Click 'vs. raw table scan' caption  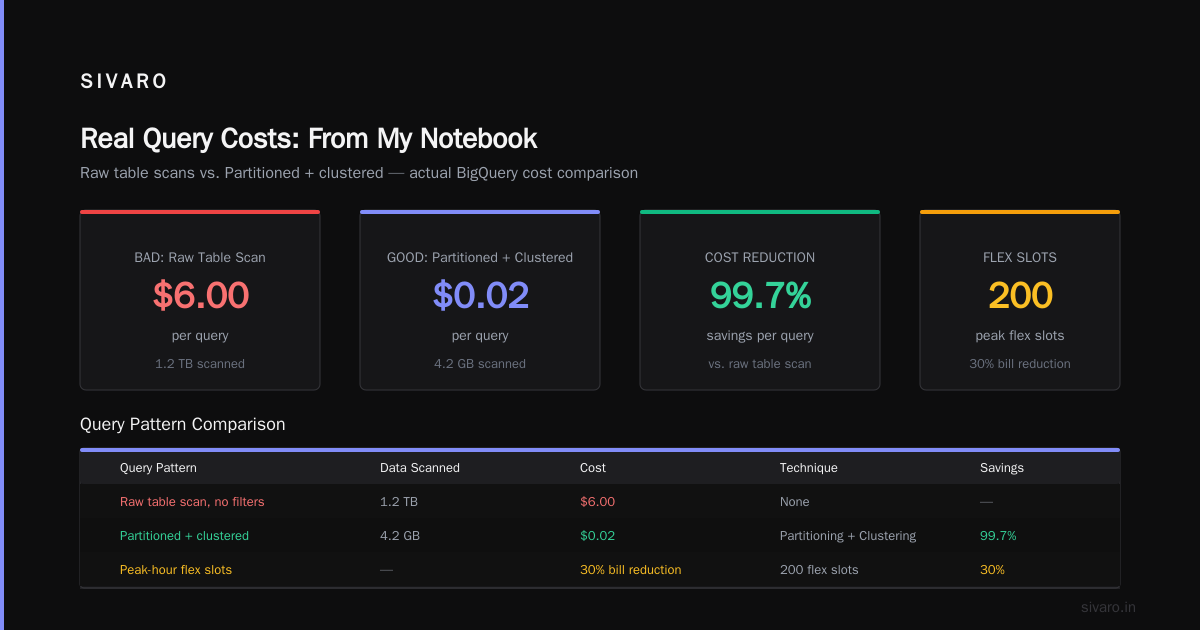pyautogui.click(x=760, y=364)
